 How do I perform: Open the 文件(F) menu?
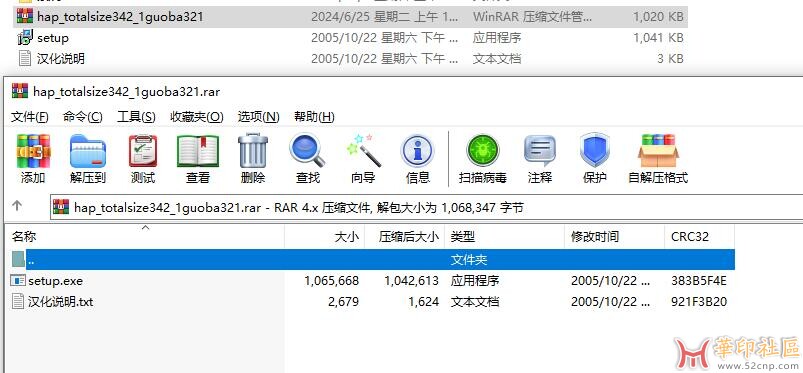[x=30, y=117]
